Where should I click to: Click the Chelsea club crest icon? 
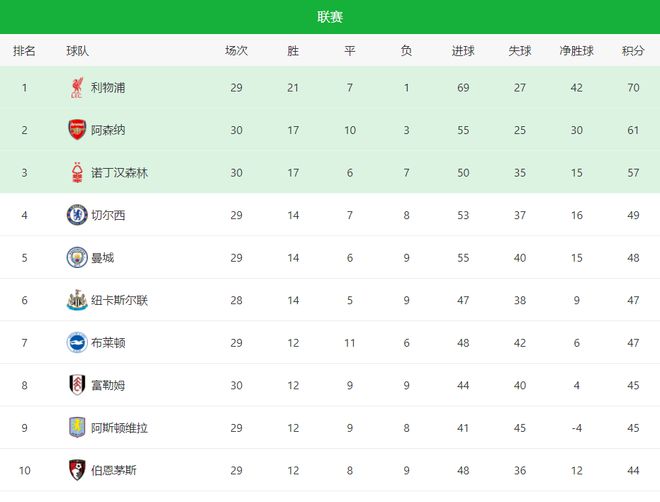tap(77, 215)
